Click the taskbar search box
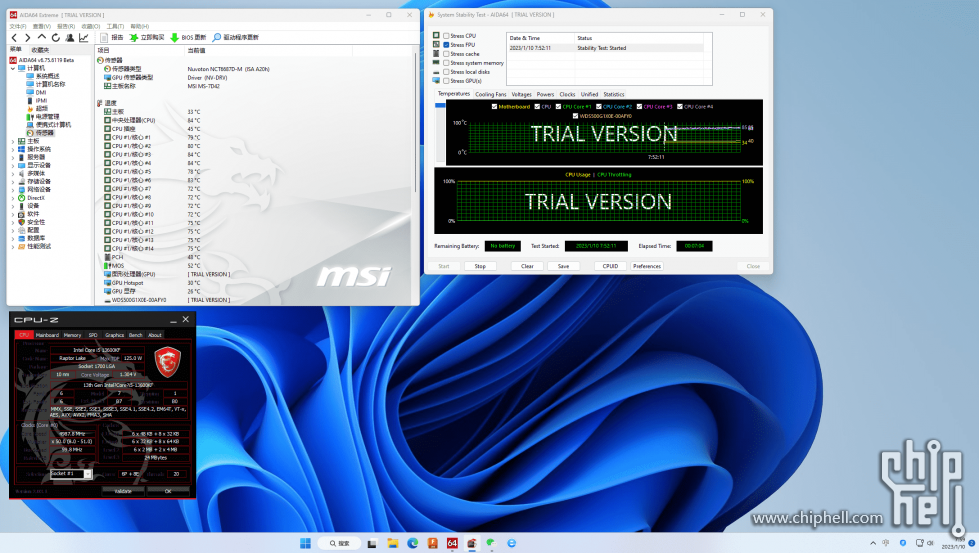Viewport: 979px width, 553px height. 339,544
